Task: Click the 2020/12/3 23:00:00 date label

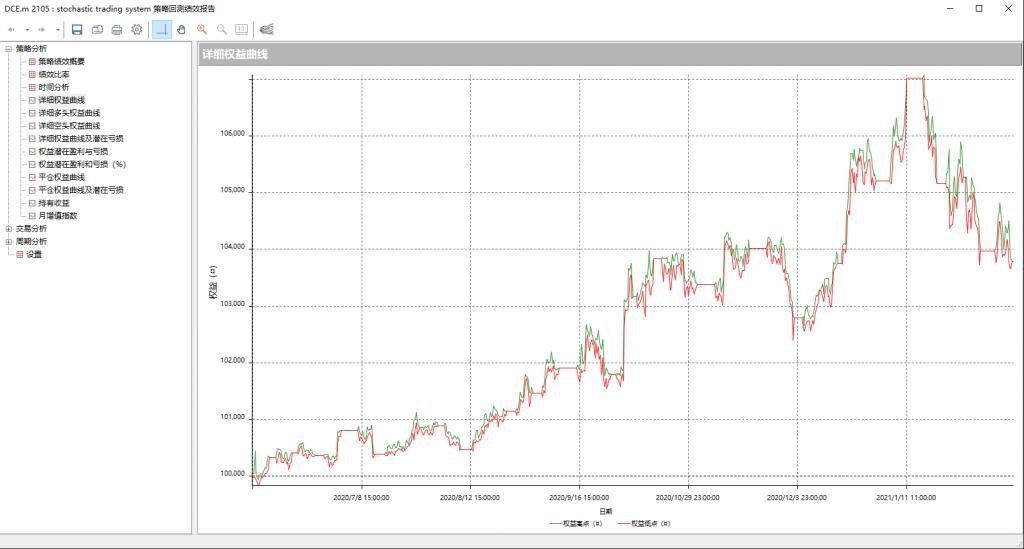Action: pyautogui.click(x=797, y=498)
